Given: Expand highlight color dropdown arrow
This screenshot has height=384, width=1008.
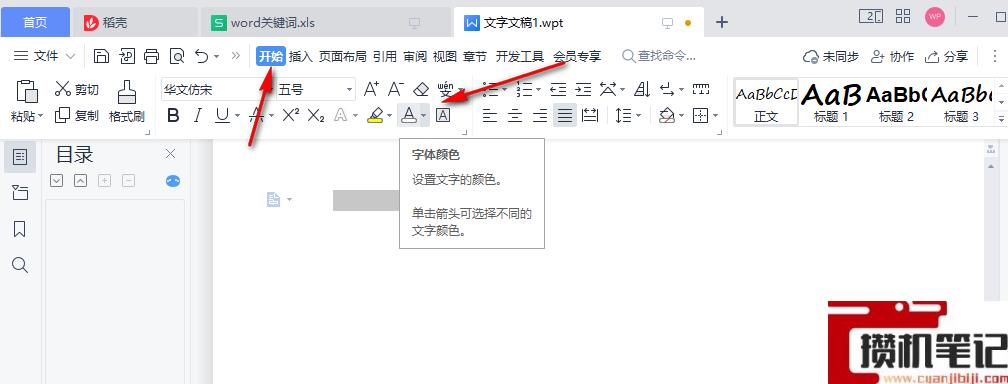Looking at the screenshot, I should (390, 116).
